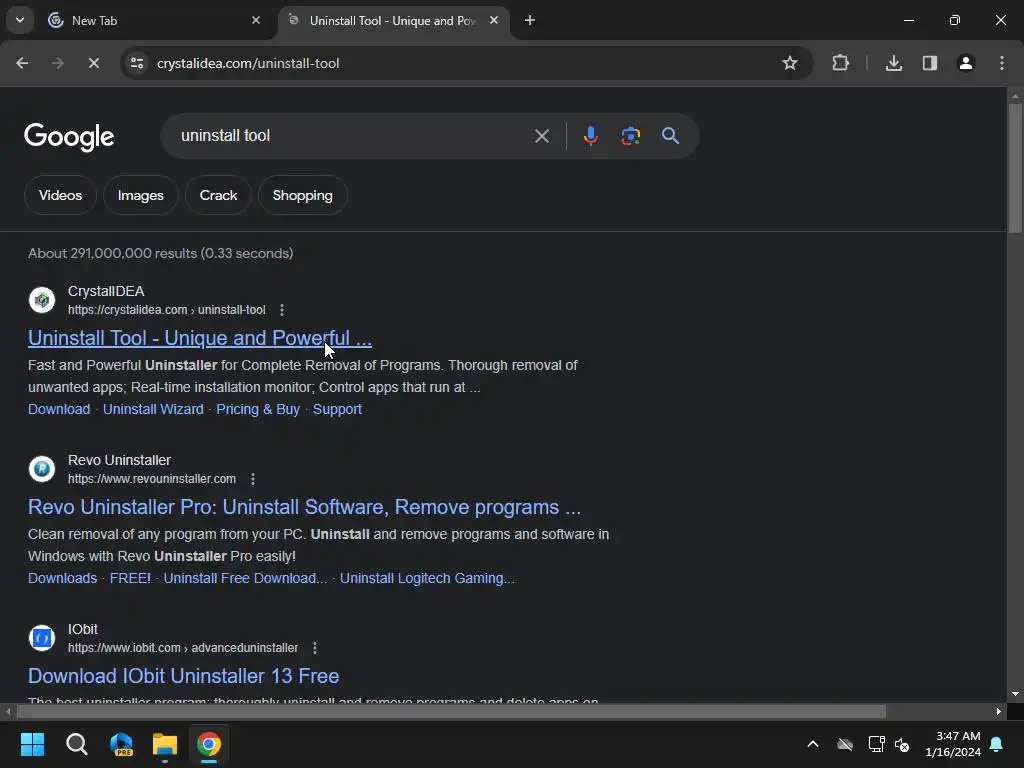Open more options for Revo Uninstaller result
This screenshot has height=768, width=1024.
pos(253,479)
